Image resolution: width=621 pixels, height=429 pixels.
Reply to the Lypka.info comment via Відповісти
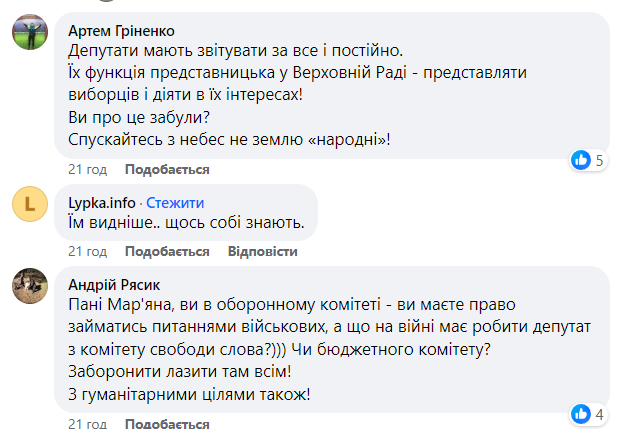tap(263, 250)
